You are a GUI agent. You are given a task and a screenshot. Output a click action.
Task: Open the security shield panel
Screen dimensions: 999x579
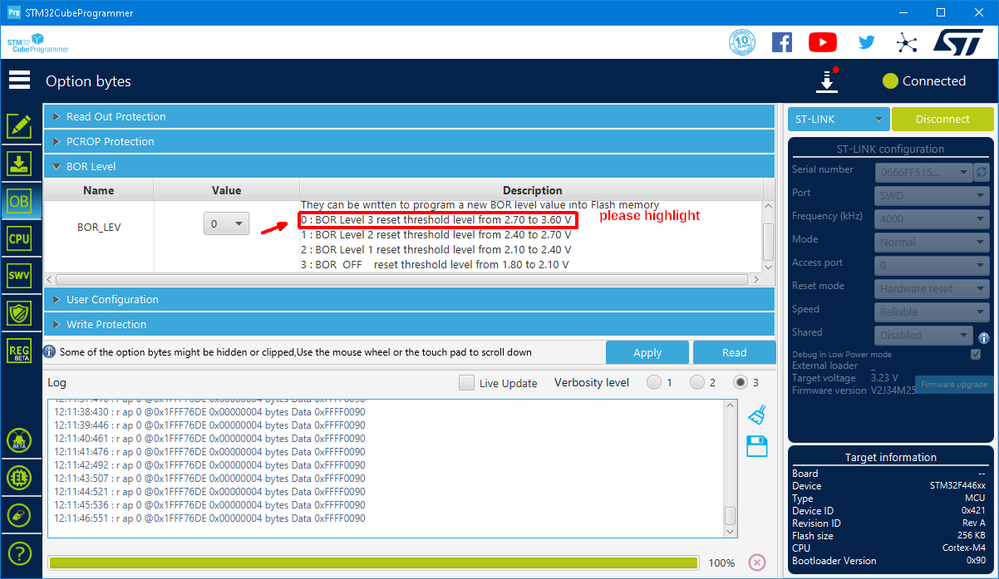point(19,313)
